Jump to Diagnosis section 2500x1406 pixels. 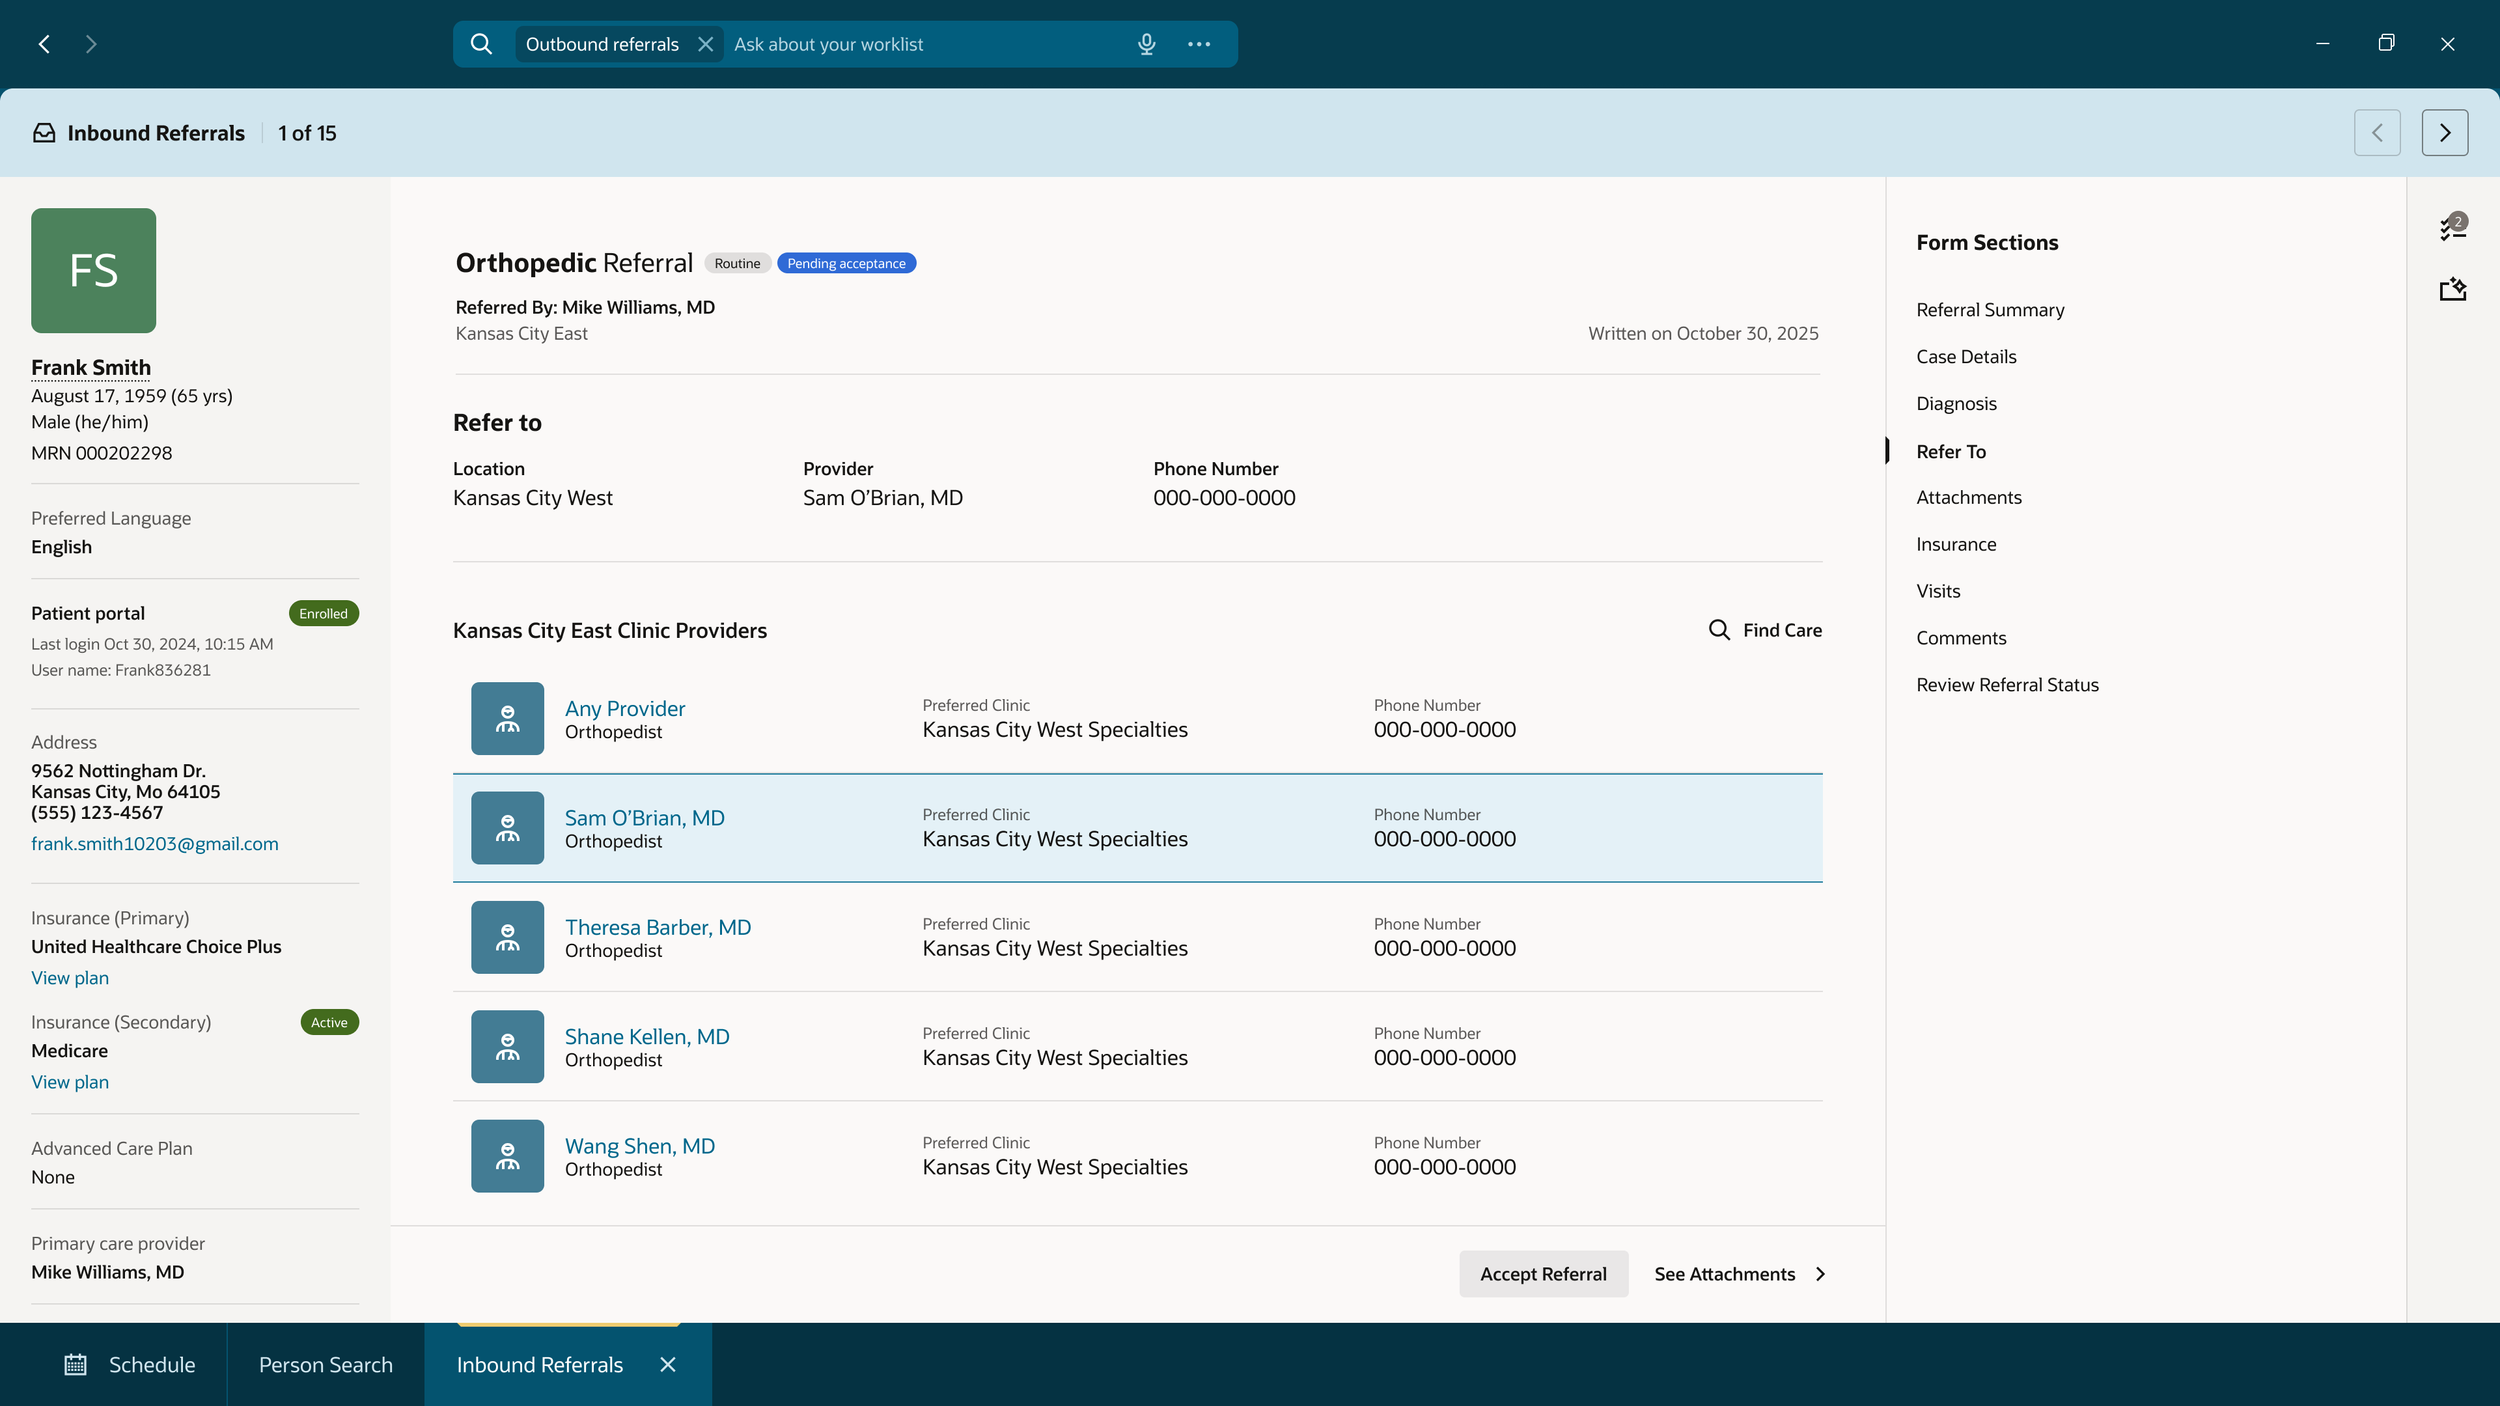(x=1956, y=403)
